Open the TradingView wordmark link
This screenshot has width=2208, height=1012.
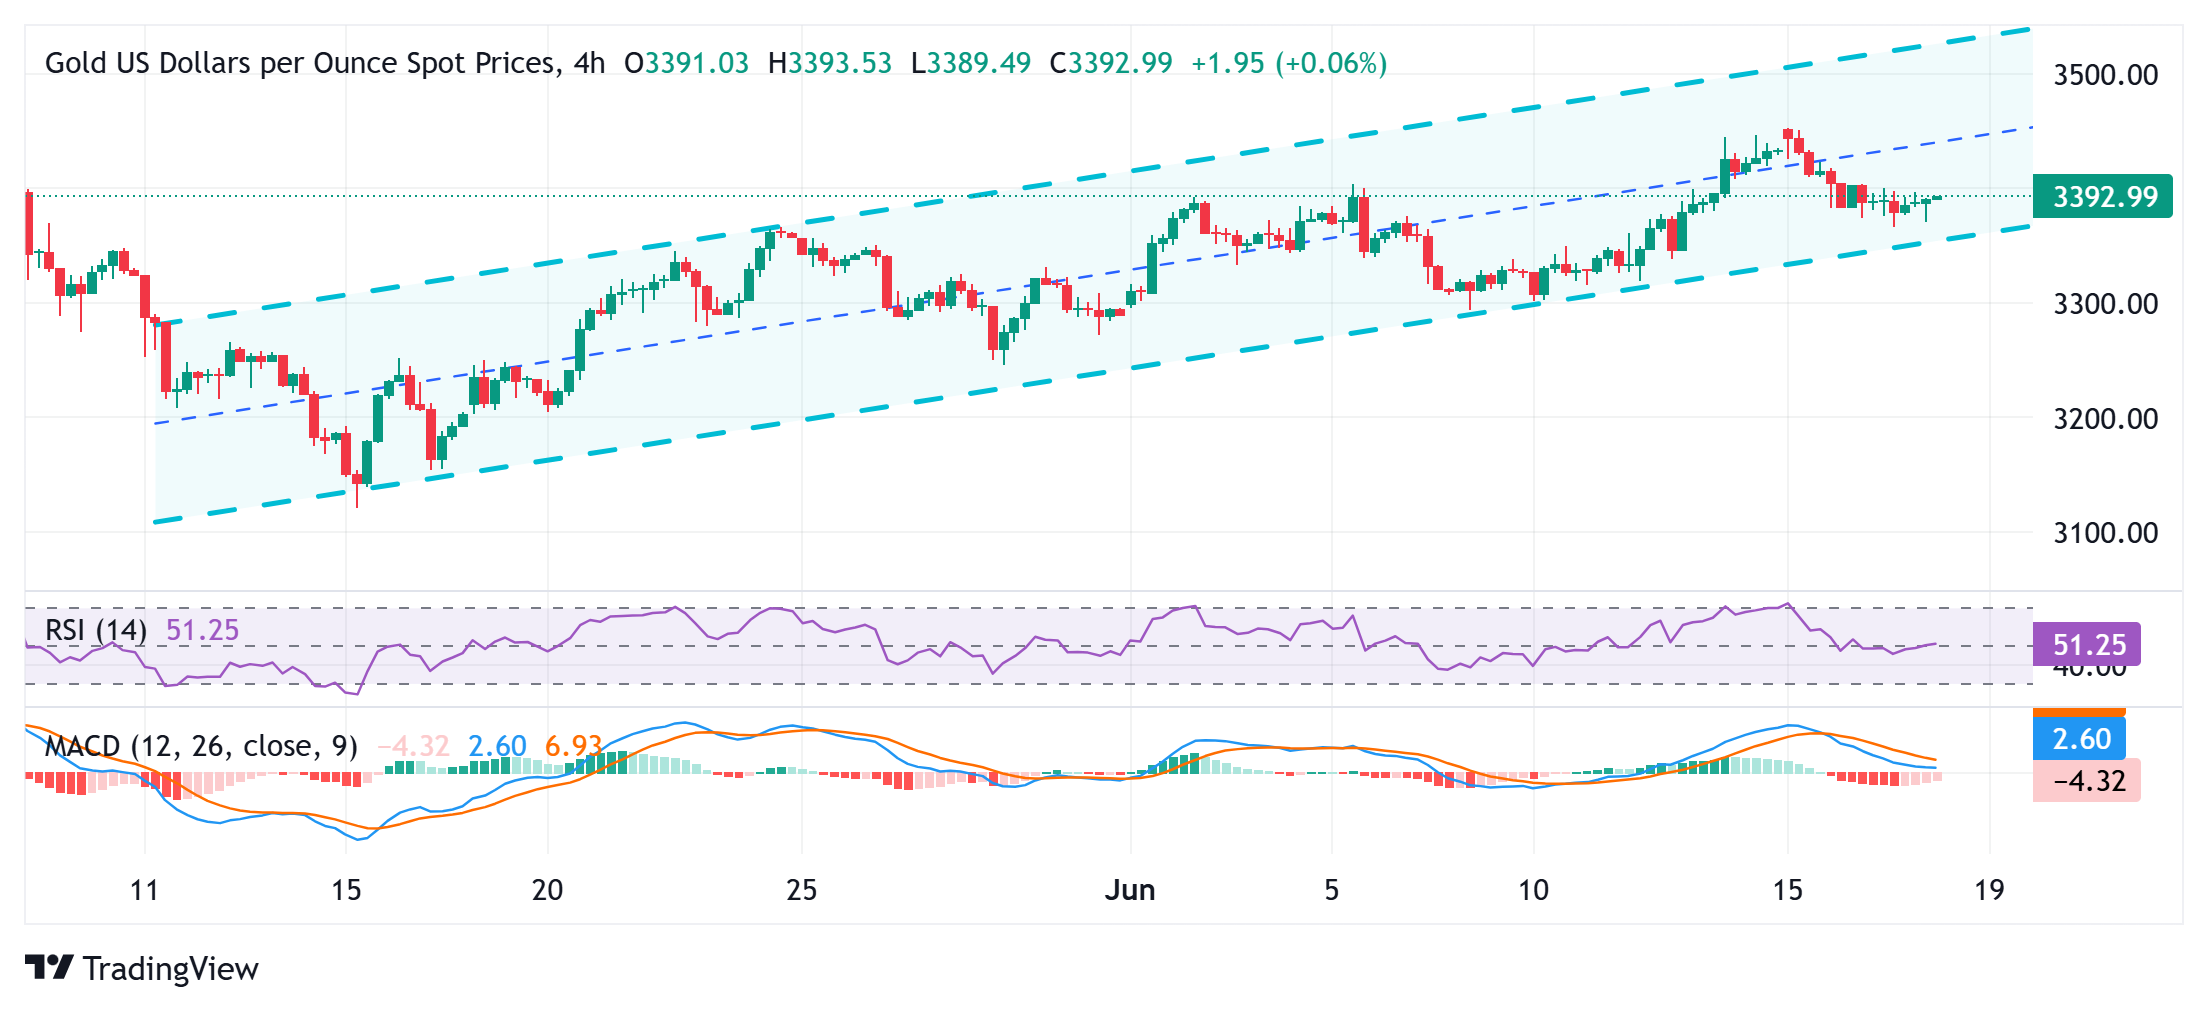[170, 969]
